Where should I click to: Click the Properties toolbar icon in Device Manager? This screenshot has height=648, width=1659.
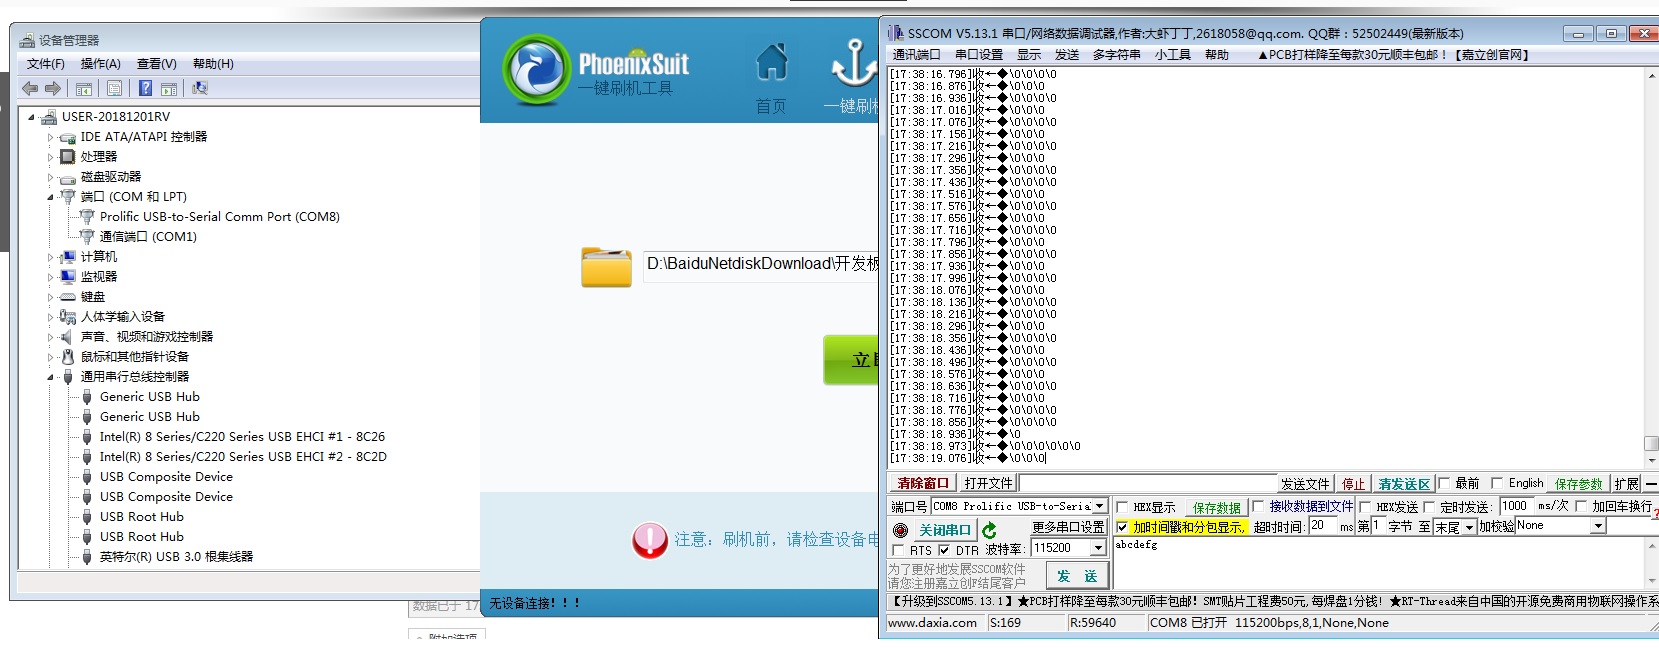point(115,88)
